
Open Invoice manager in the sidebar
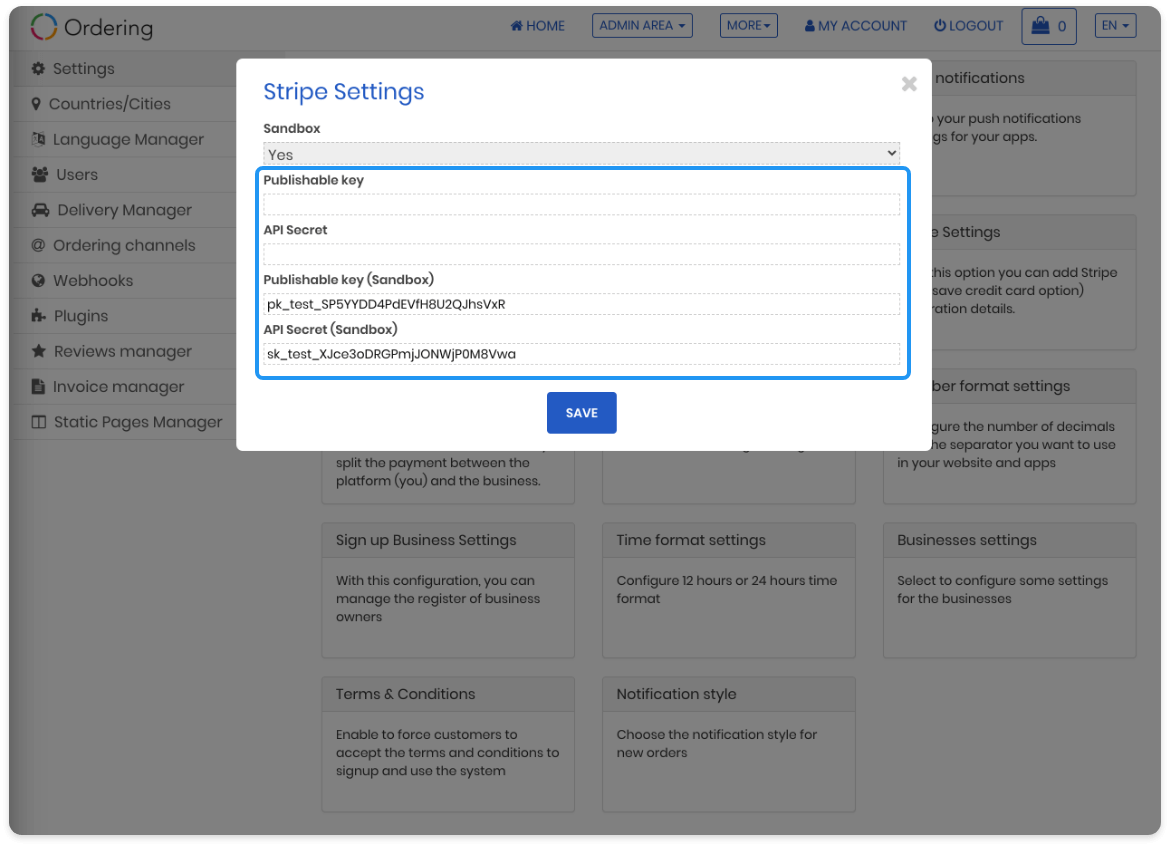point(125,387)
